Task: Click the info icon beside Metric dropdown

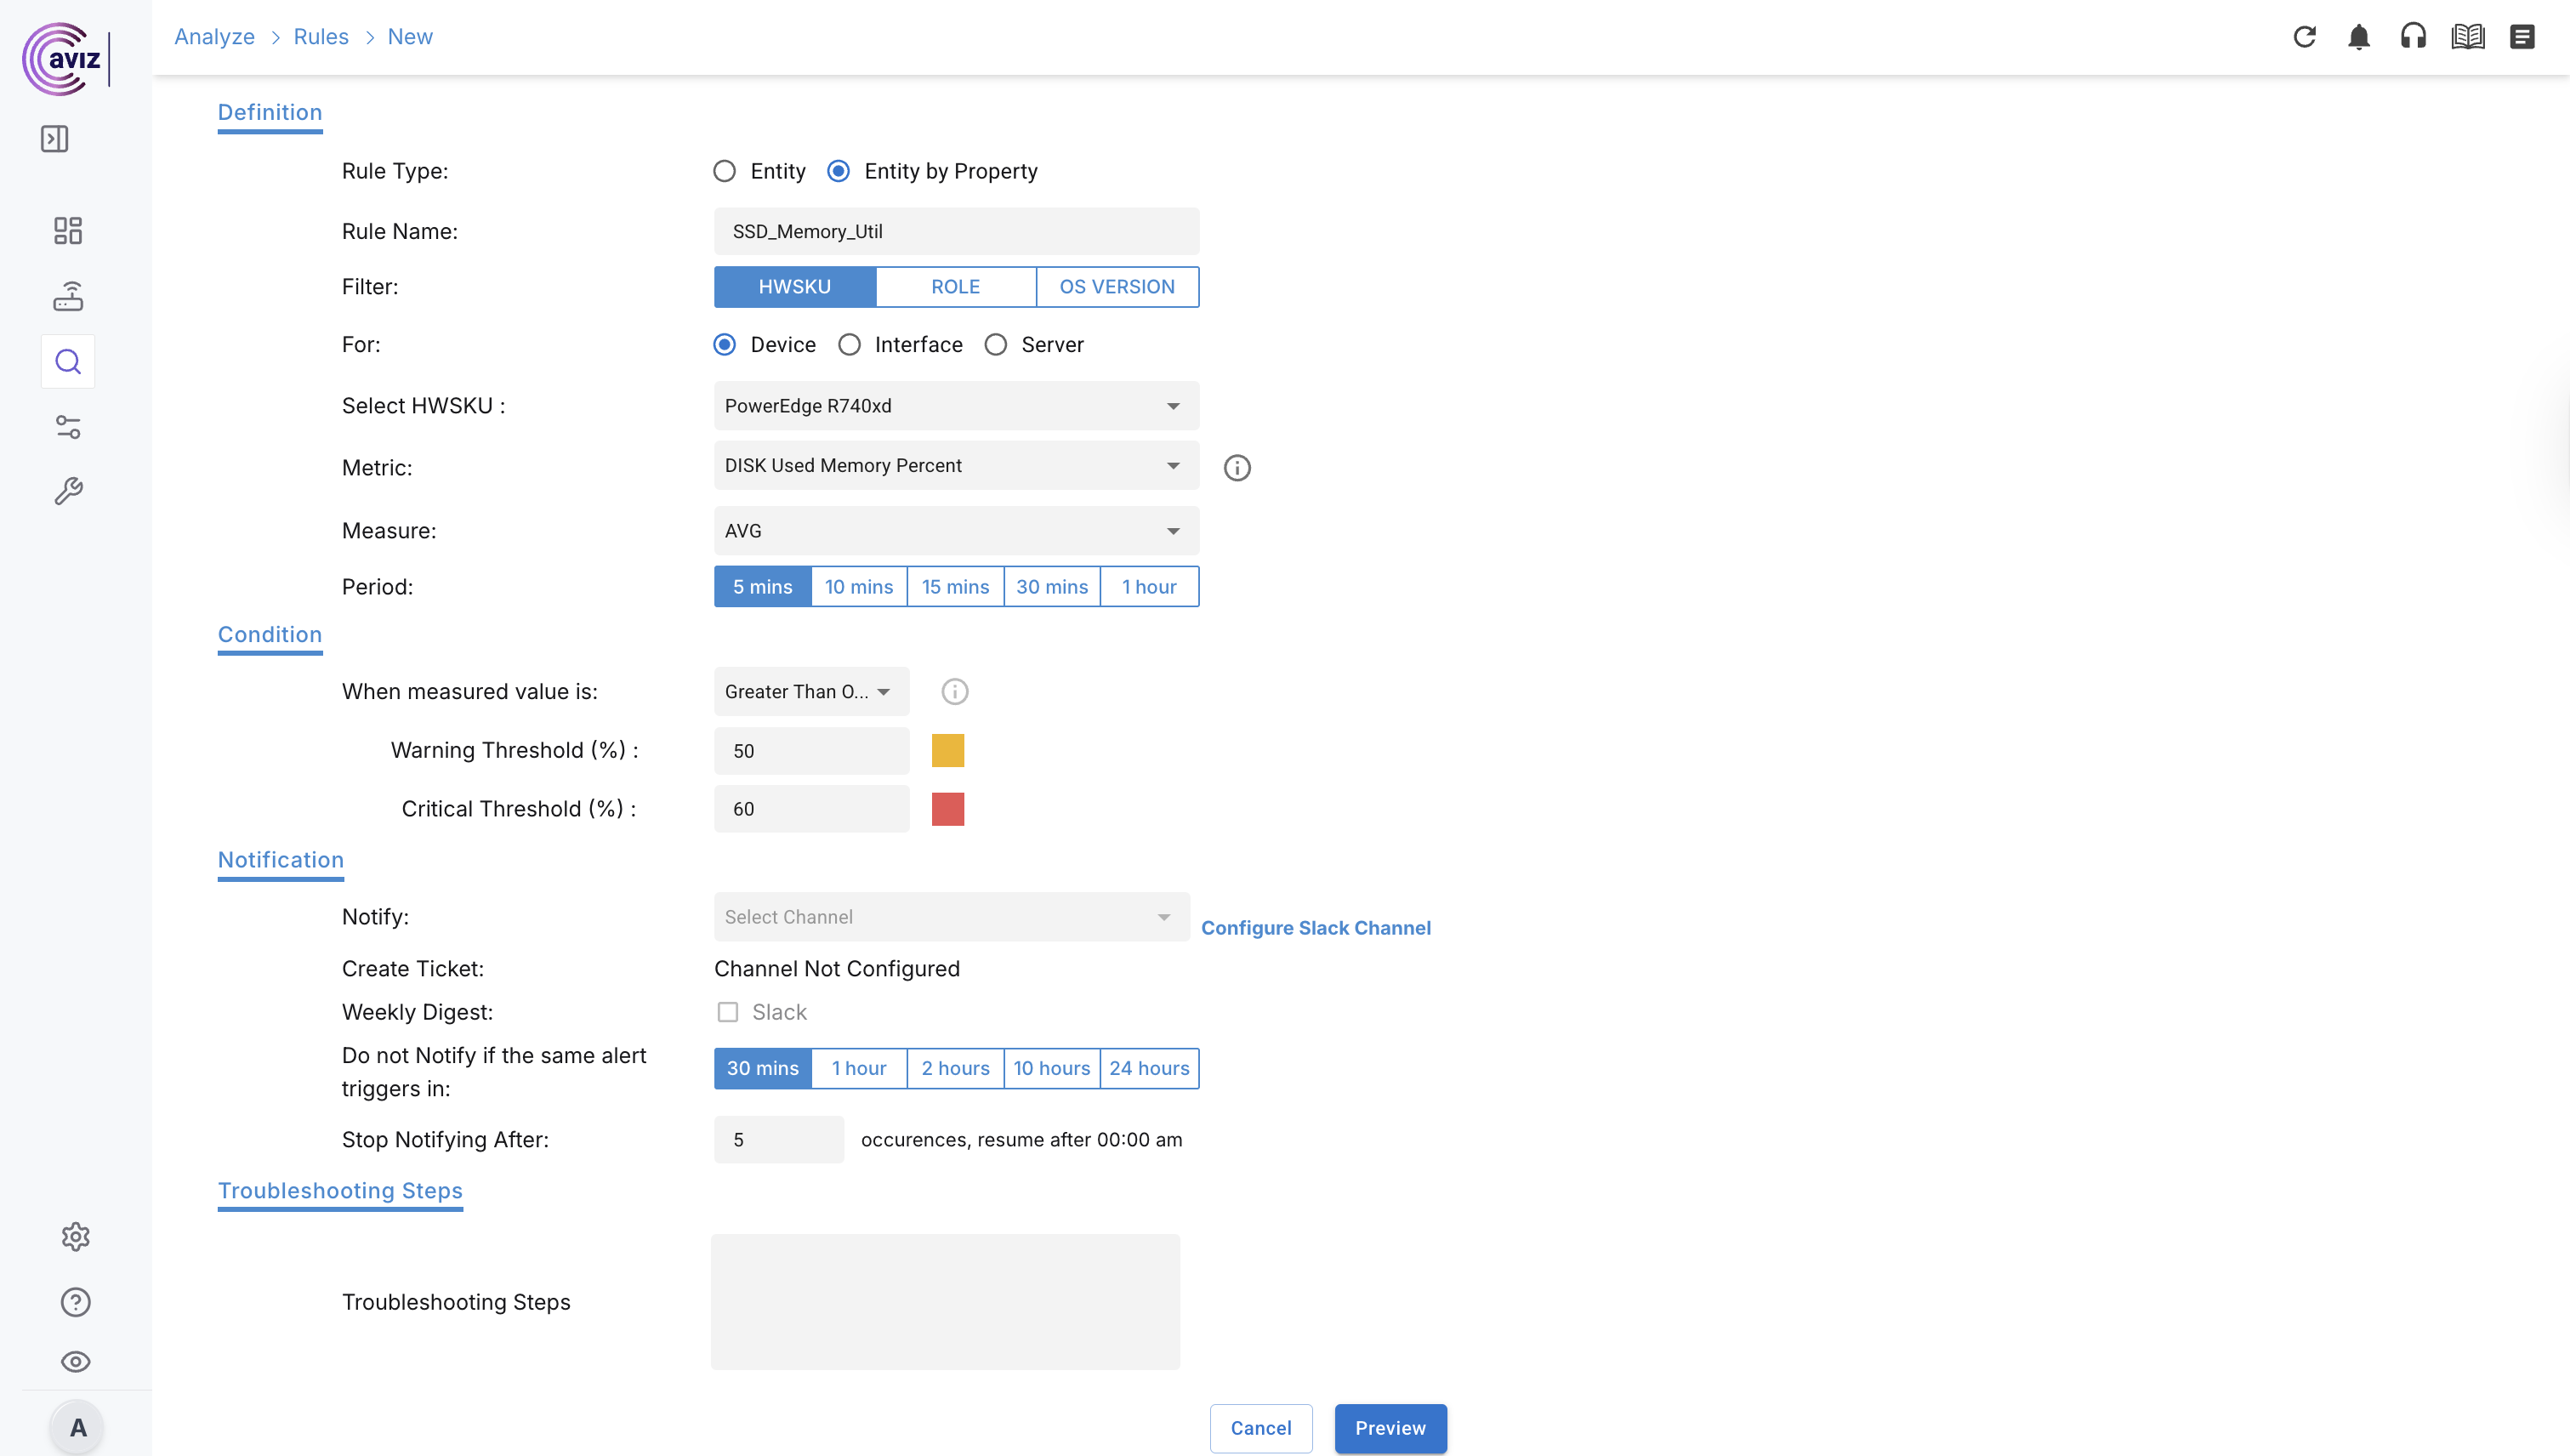Action: 1237,467
